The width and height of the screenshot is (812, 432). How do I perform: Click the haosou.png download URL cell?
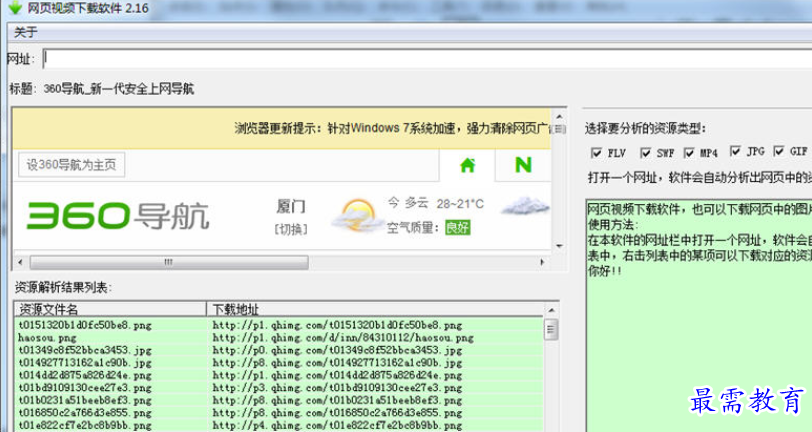click(x=343, y=338)
